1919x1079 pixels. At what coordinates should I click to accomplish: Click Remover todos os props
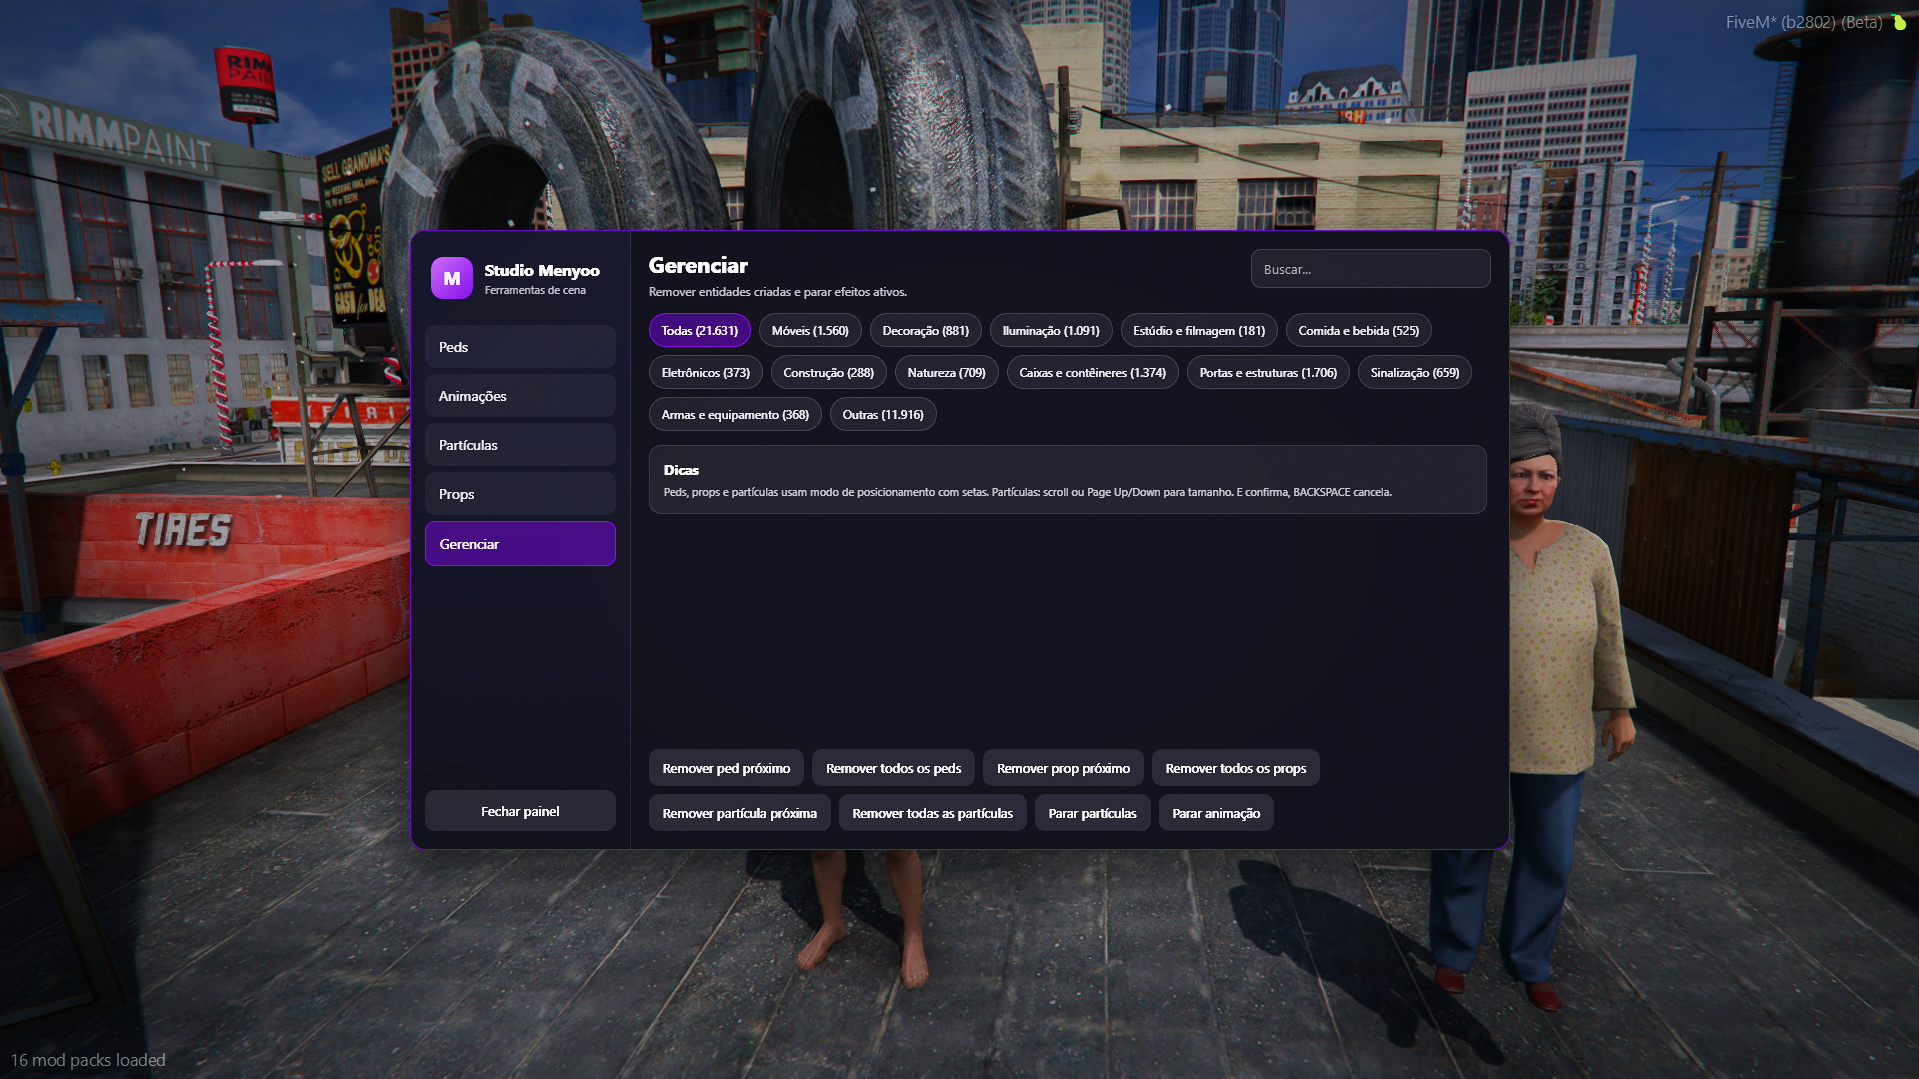(1235, 768)
